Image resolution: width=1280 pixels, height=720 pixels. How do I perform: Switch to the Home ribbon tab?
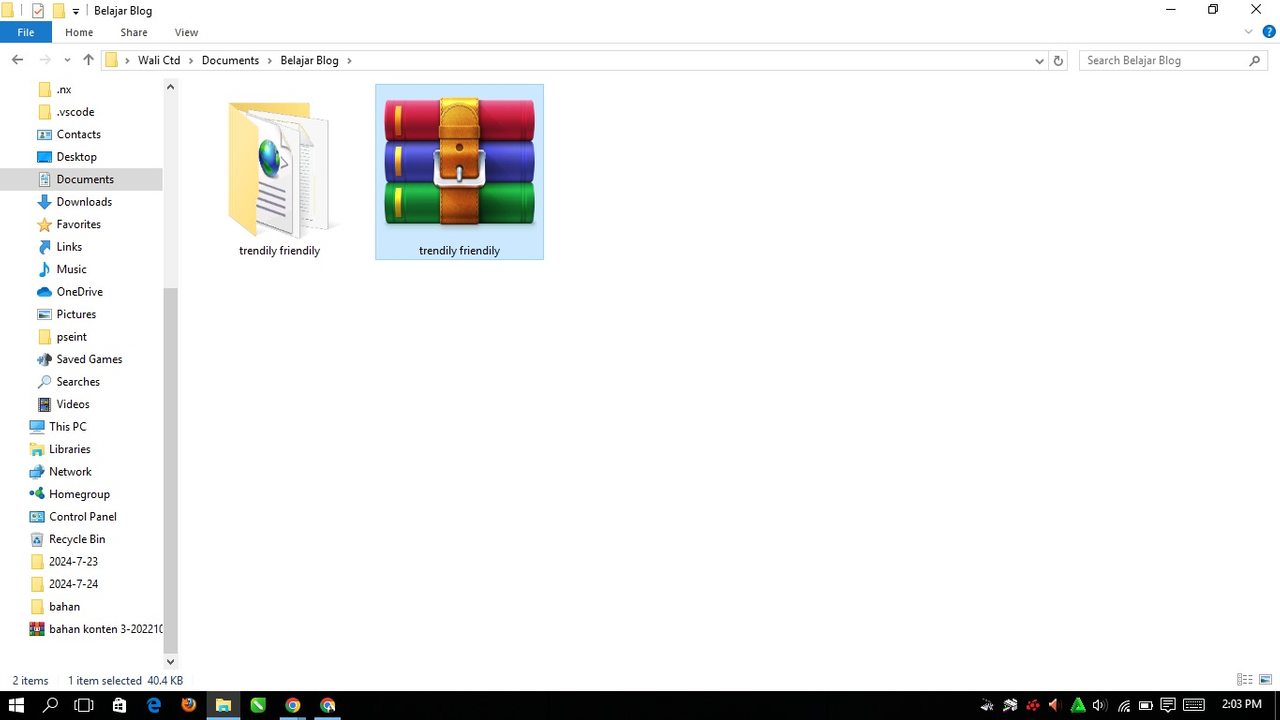(x=79, y=32)
